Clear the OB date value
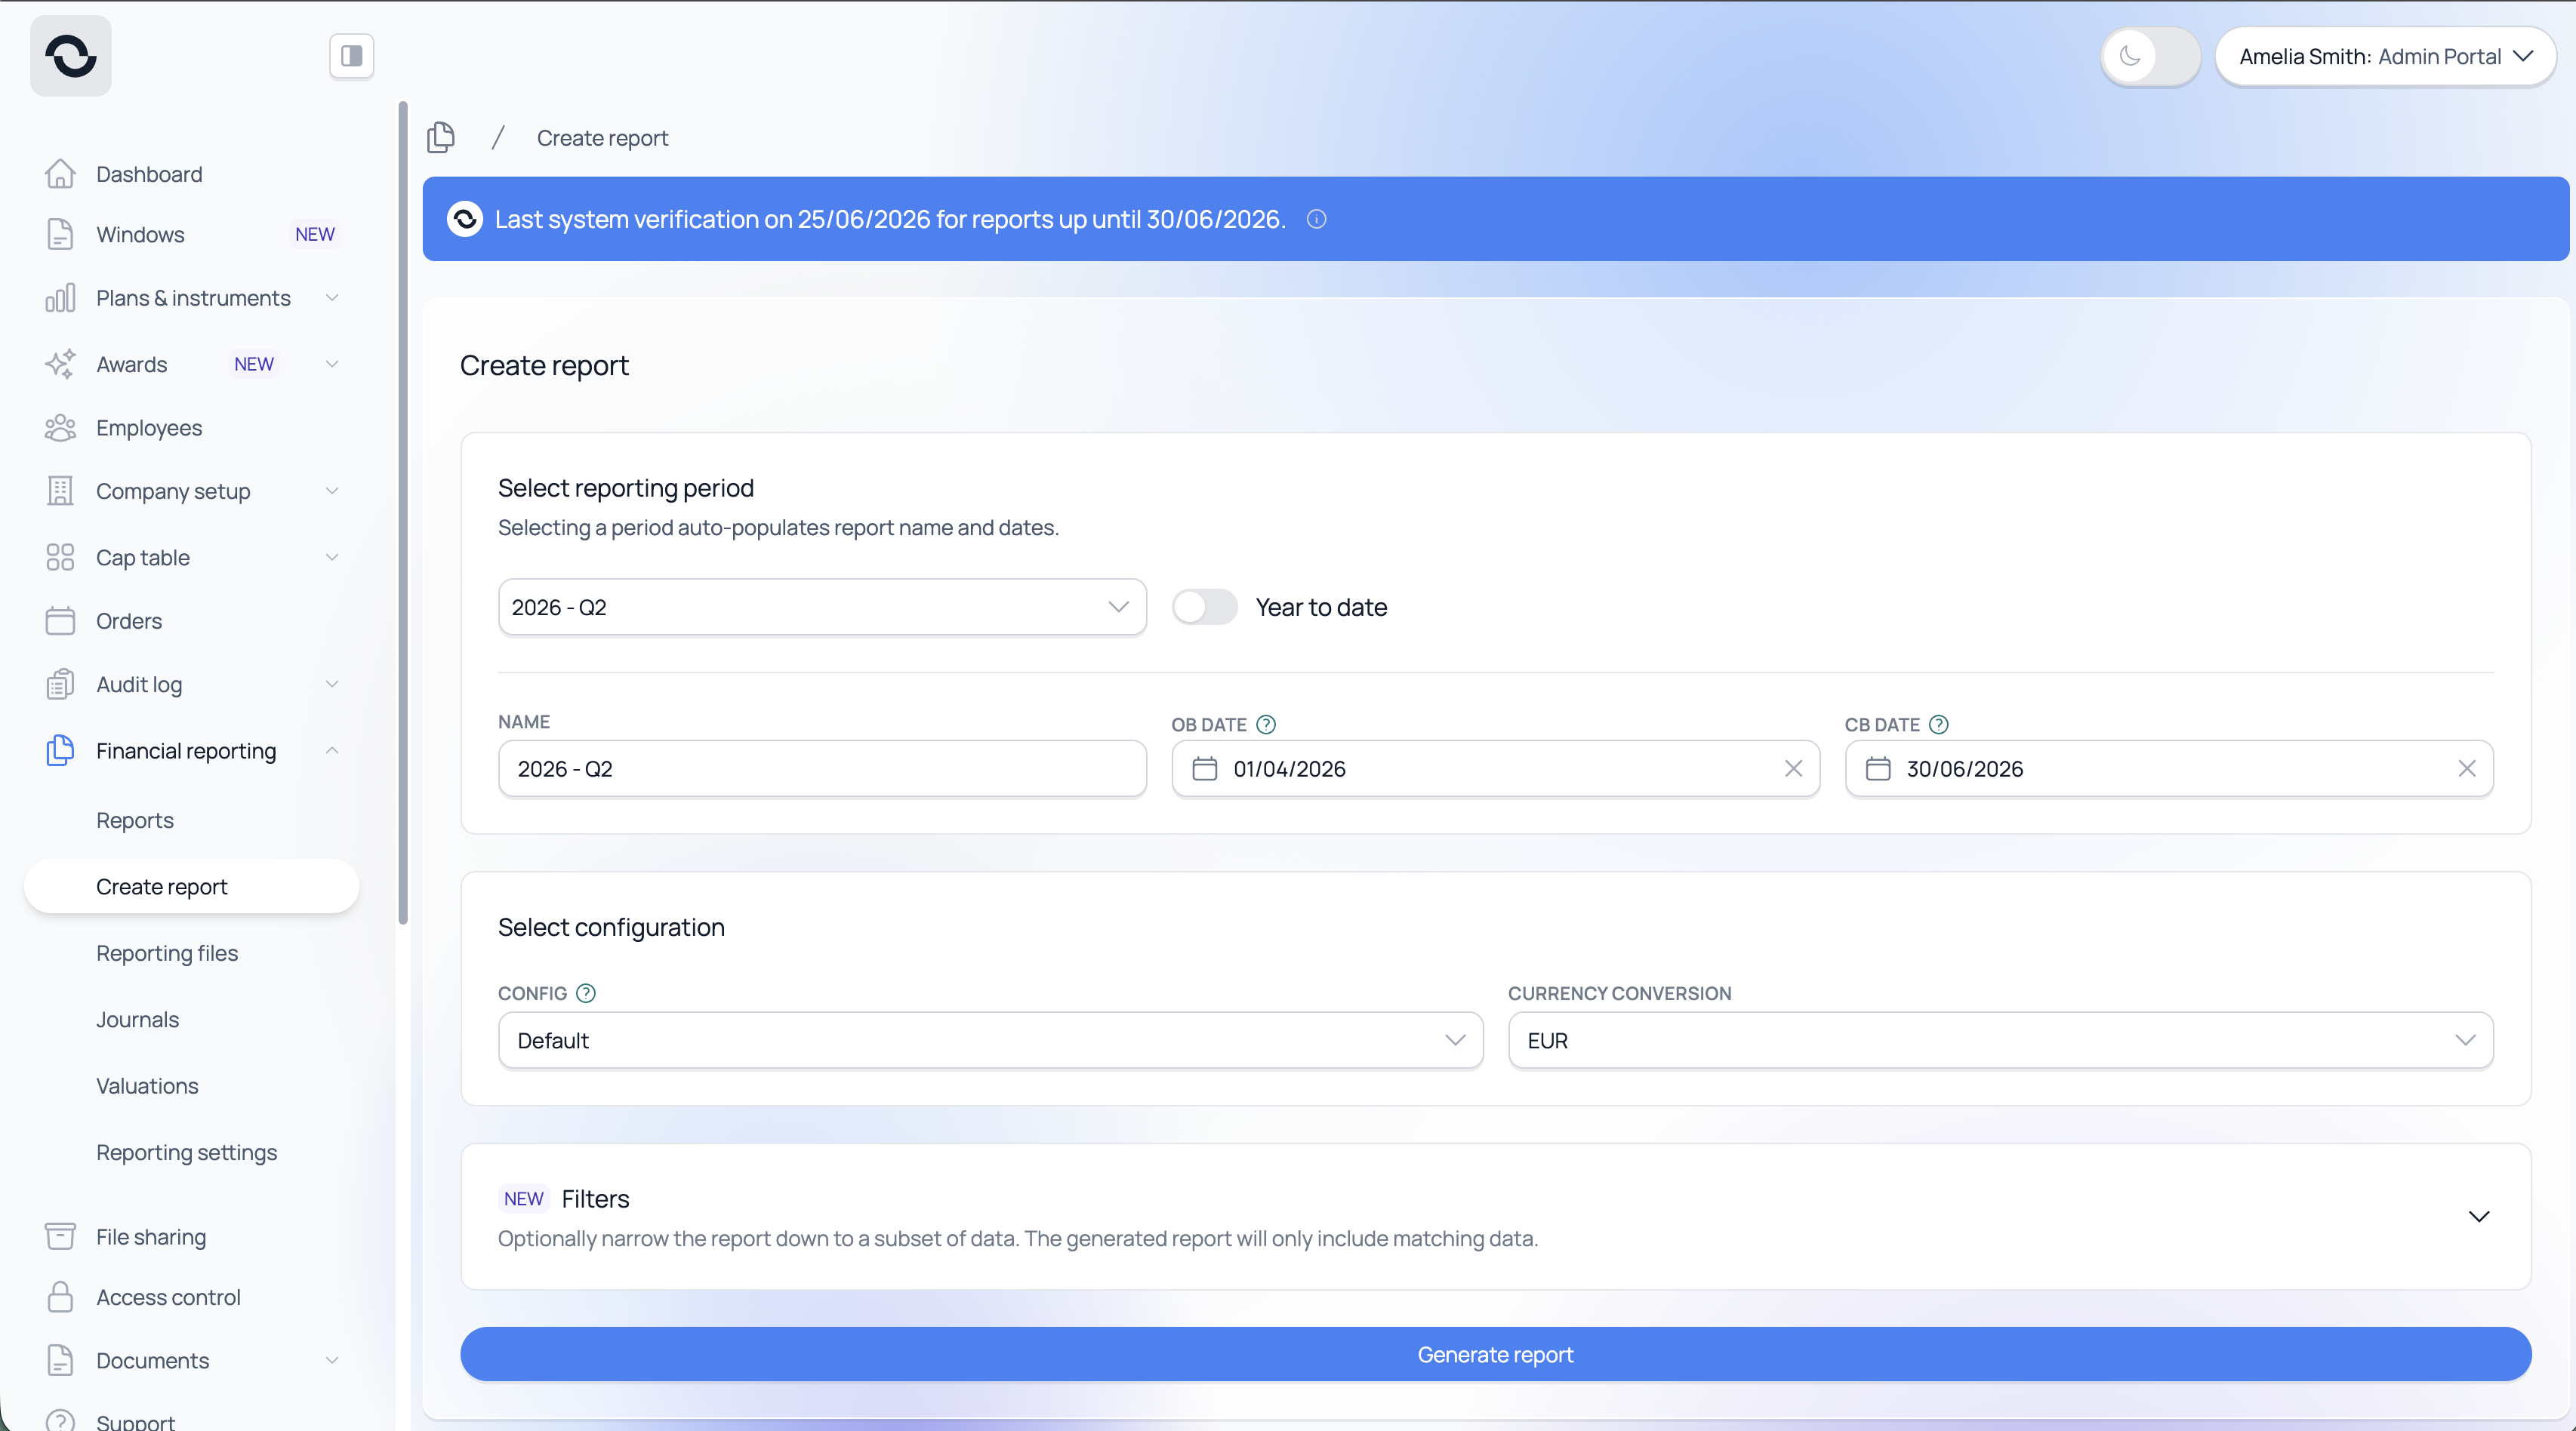This screenshot has height=1431, width=2576. [1794, 768]
